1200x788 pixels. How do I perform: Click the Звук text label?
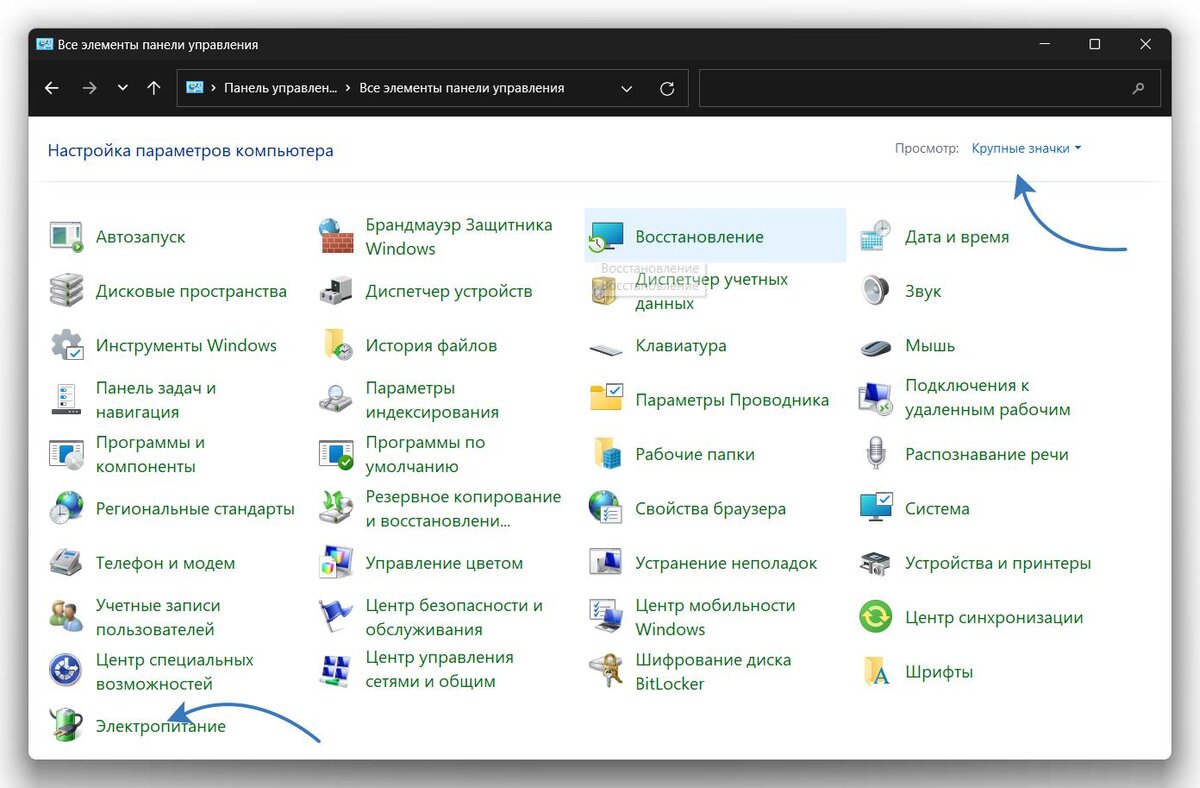pyautogui.click(x=923, y=291)
